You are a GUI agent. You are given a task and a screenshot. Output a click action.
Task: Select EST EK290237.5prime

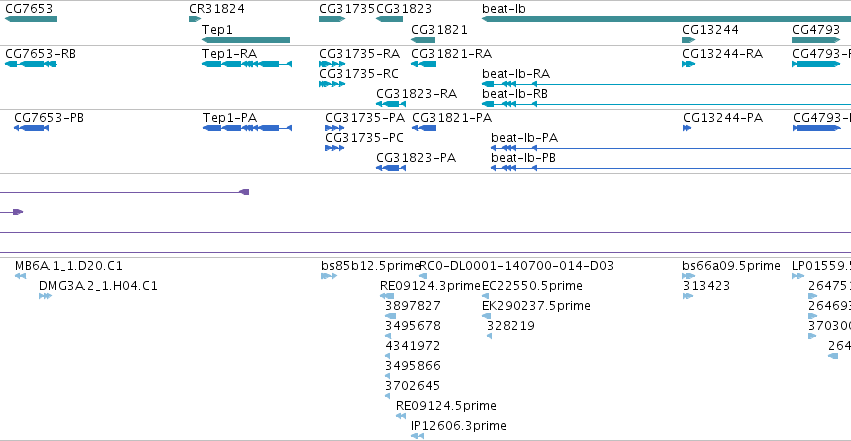tap(536, 306)
